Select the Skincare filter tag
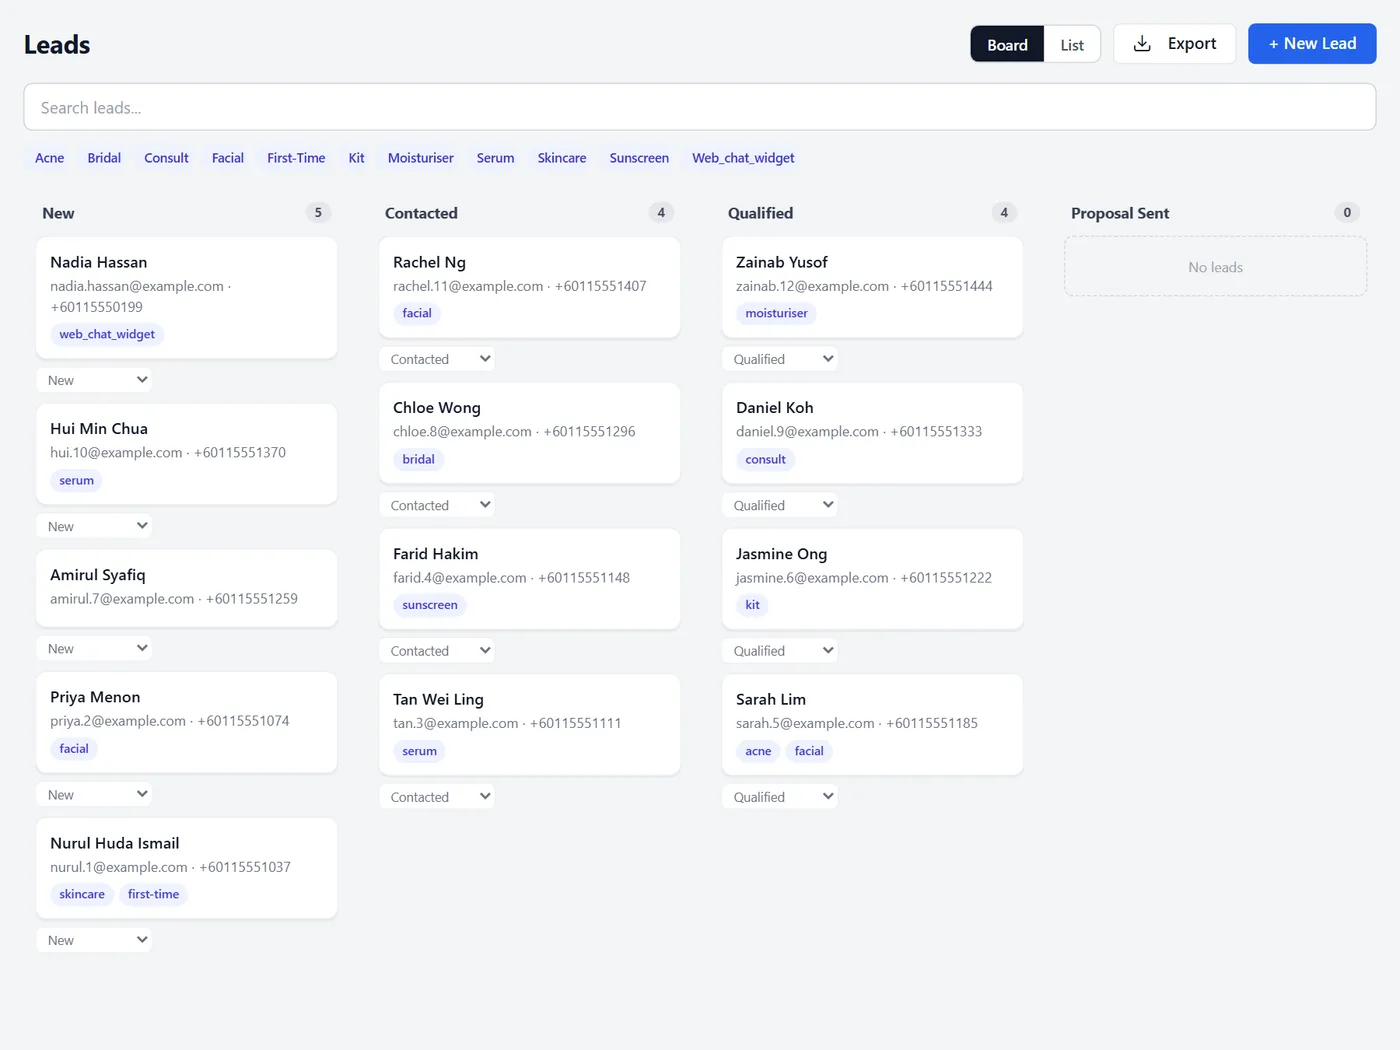 coord(562,158)
